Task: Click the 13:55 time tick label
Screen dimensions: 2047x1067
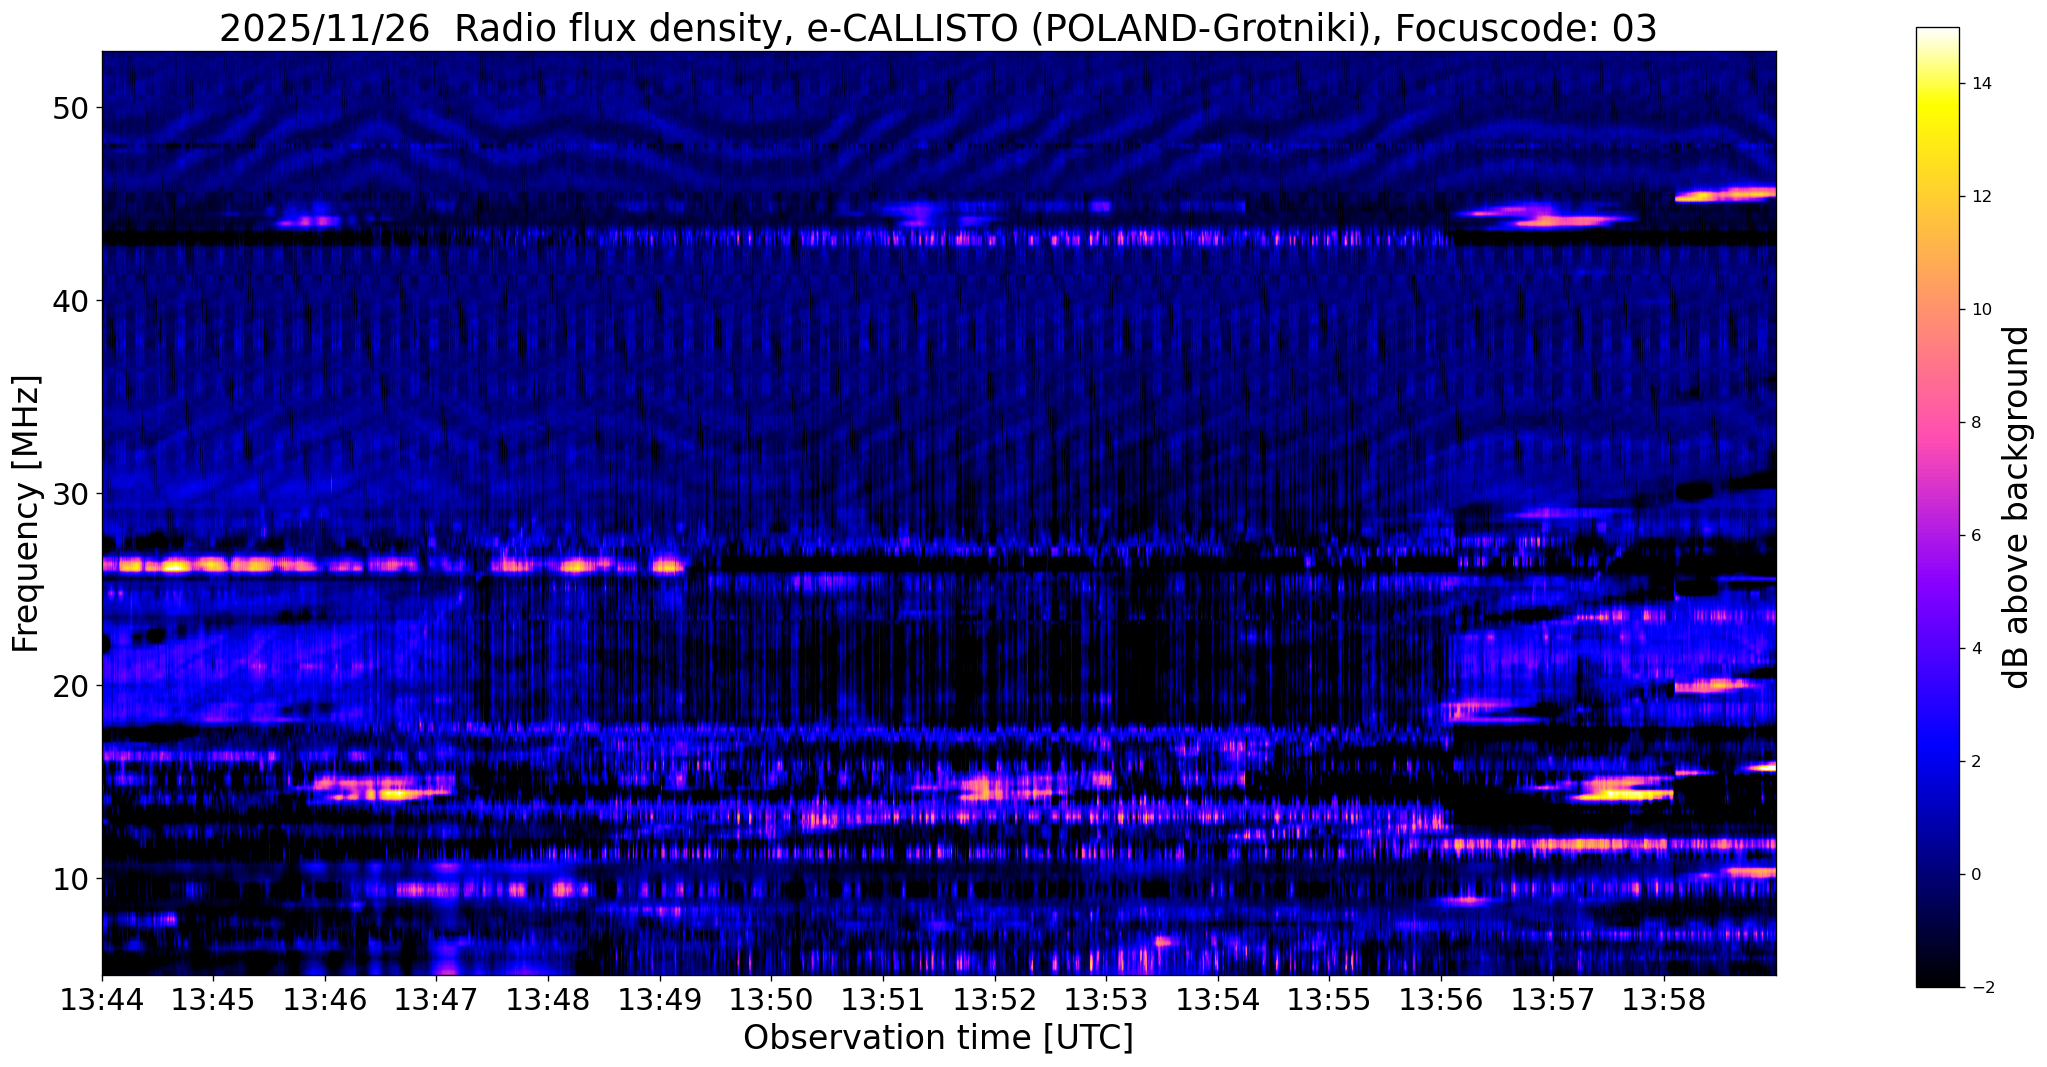Action: click(x=1329, y=999)
